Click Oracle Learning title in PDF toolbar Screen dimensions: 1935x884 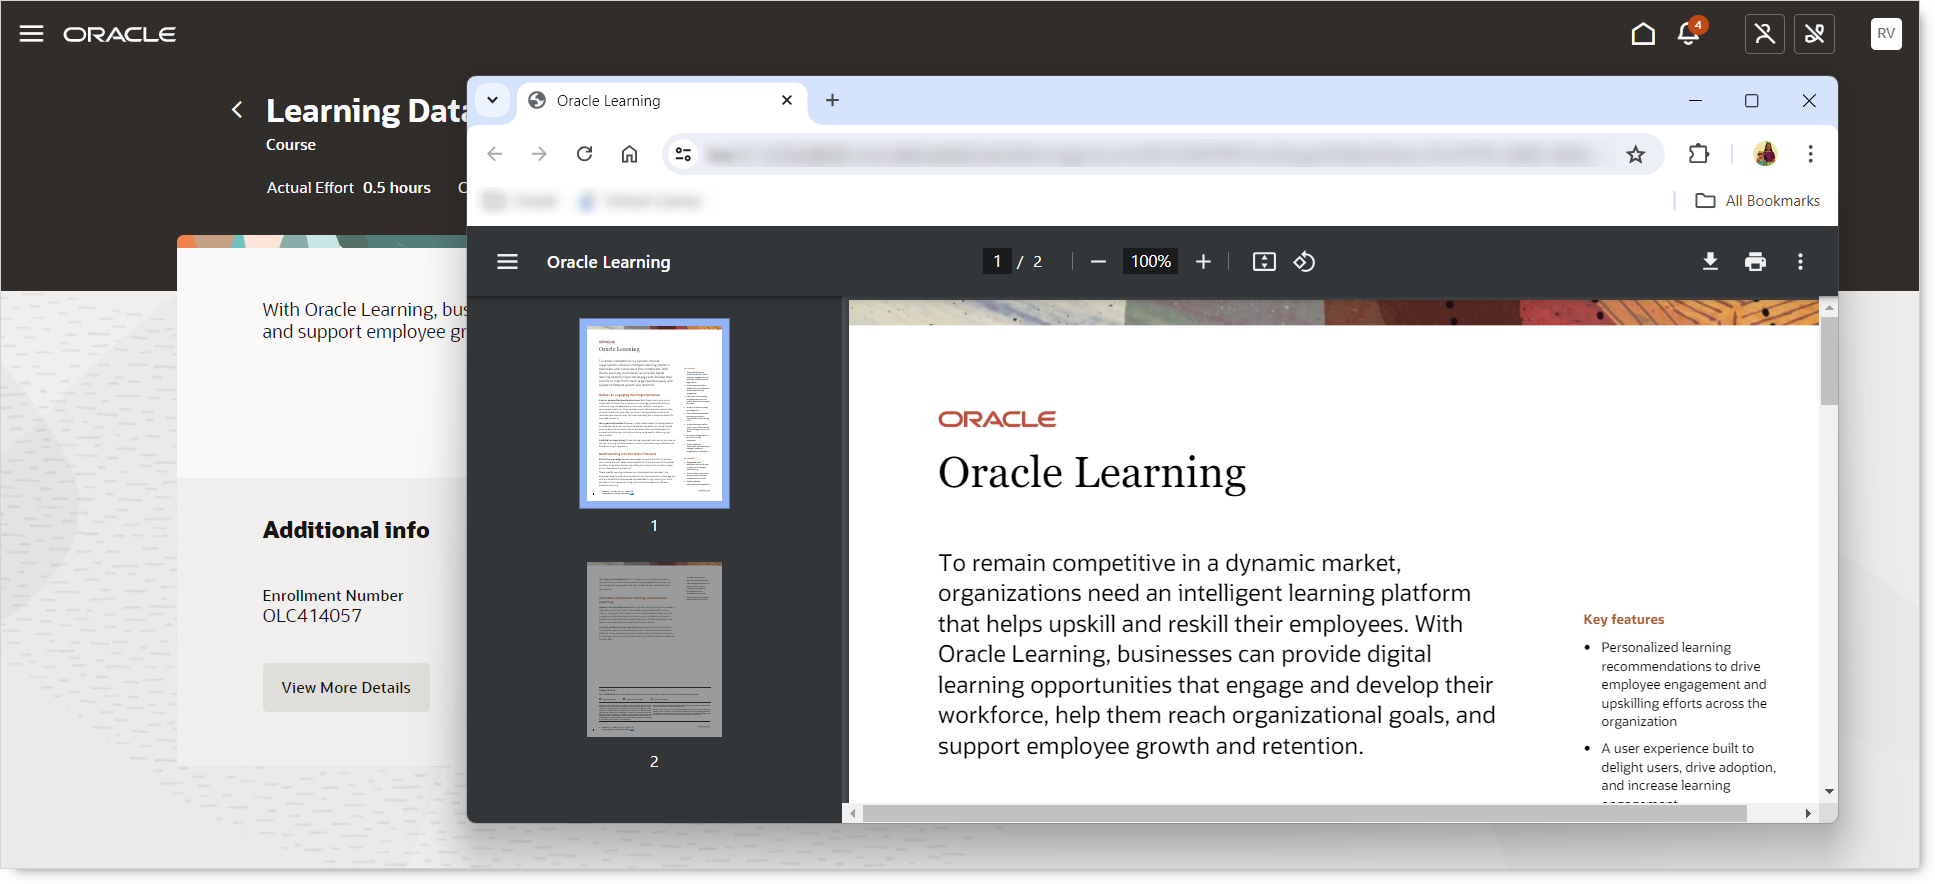609,262
